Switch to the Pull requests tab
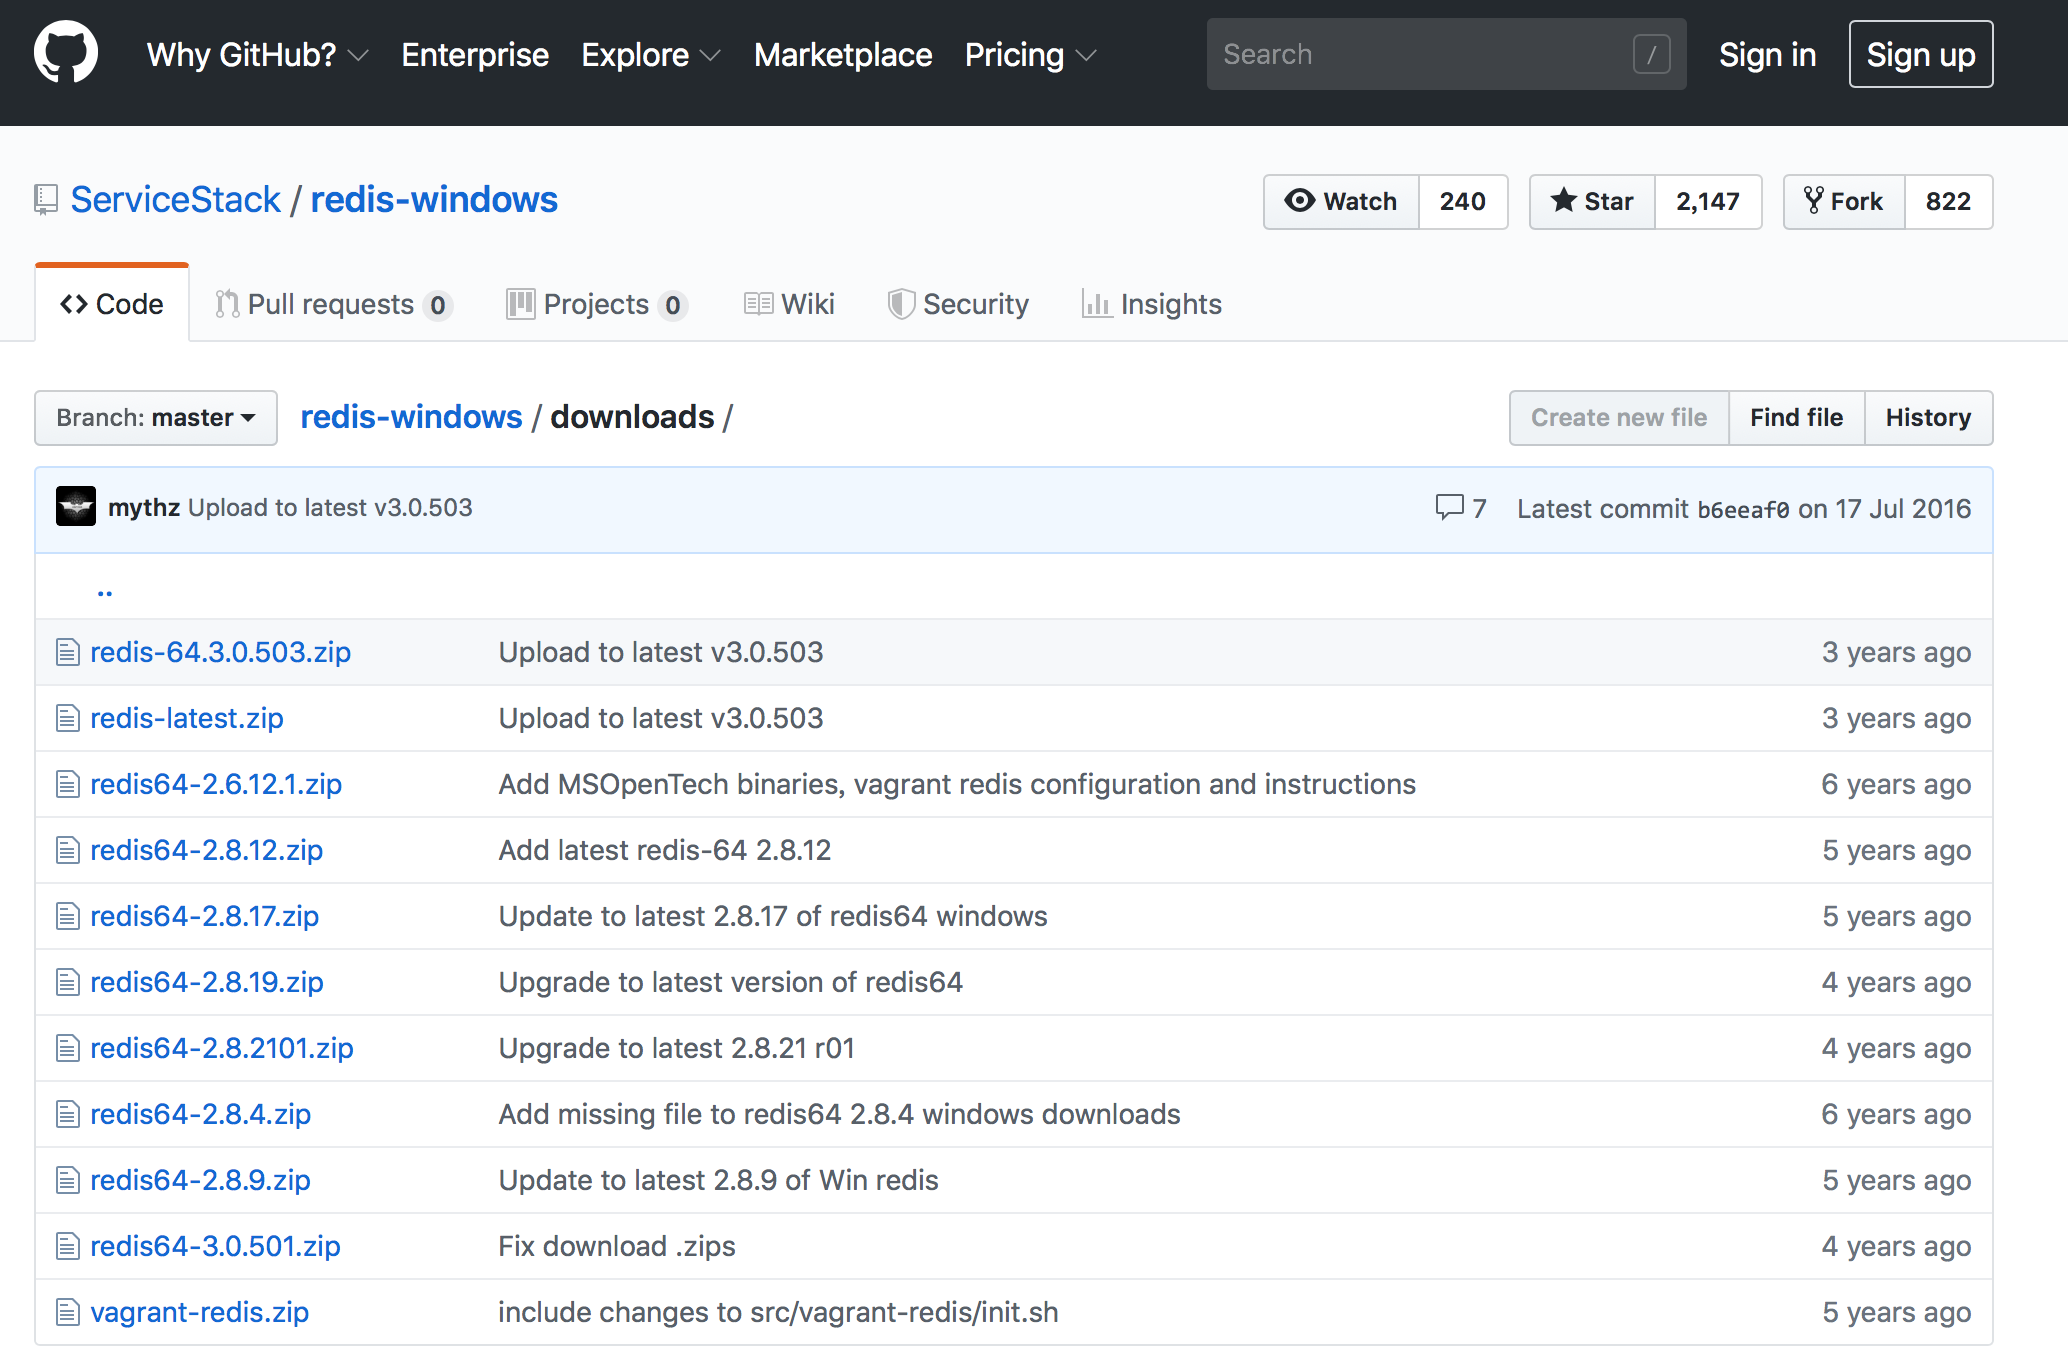The height and width of the screenshot is (1368, 2068). (x=334, y=304)
